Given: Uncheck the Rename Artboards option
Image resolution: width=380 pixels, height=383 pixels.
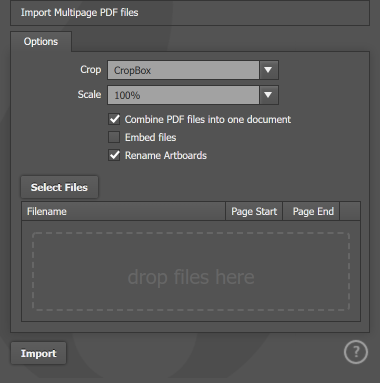Looking at the screenshot, I should (x=114, y=155).
